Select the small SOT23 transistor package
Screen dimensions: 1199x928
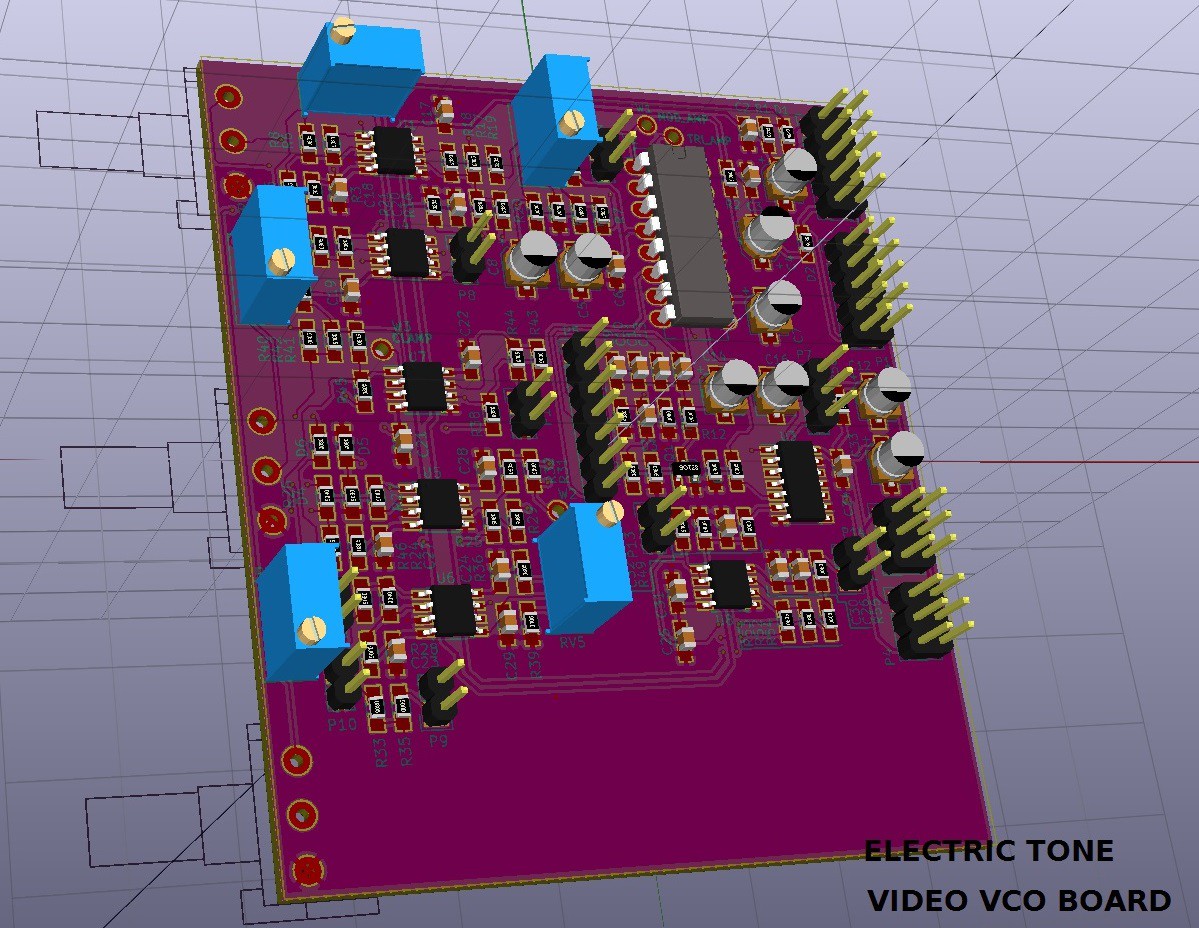[690, 468]
